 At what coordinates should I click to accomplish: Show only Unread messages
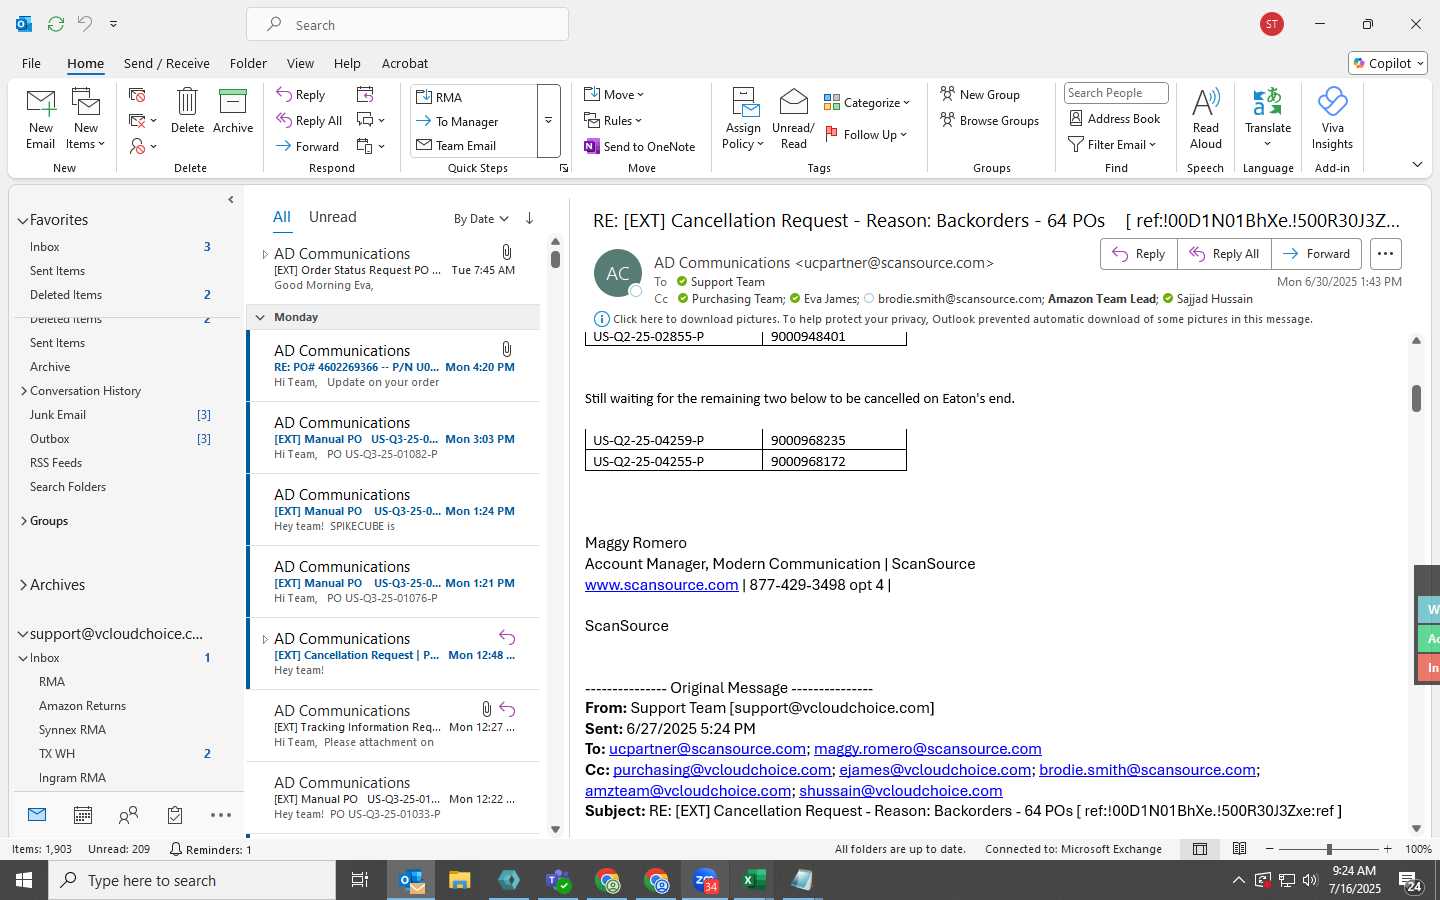tap(333, 217)
